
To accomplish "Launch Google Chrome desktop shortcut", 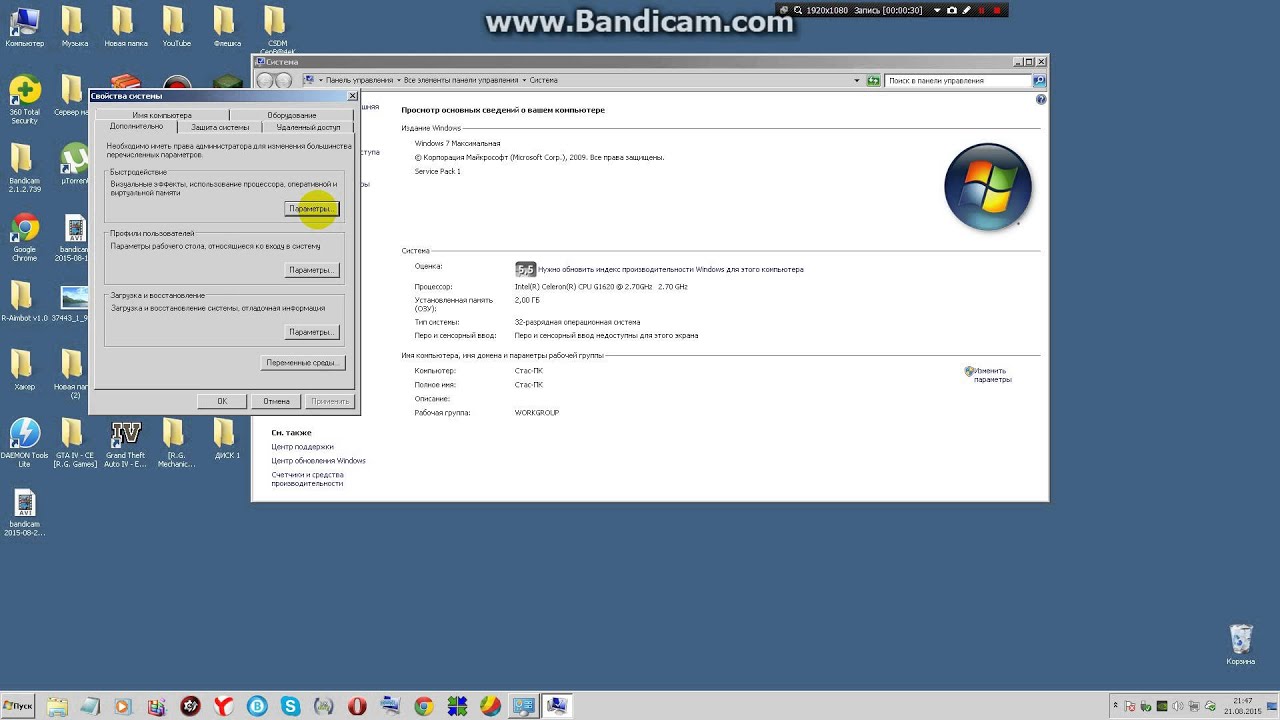I will coord(24,237).
